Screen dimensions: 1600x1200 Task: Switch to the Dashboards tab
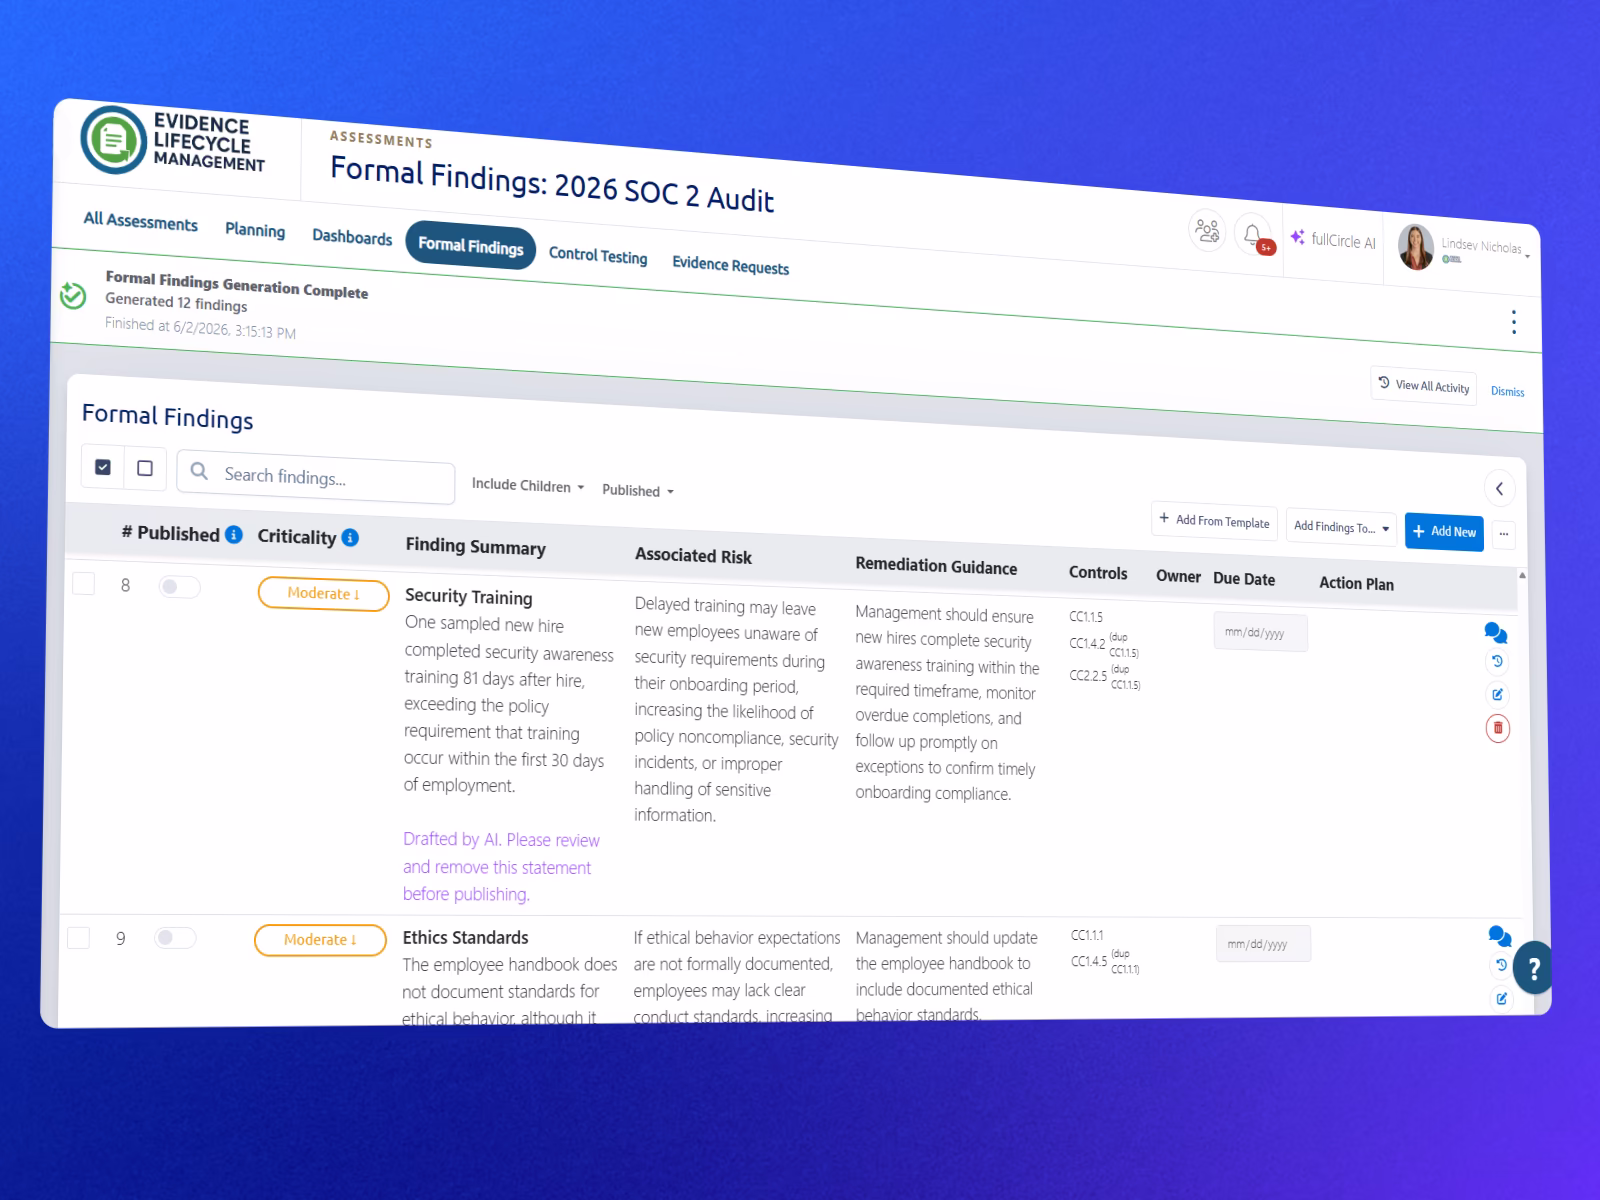352,237
